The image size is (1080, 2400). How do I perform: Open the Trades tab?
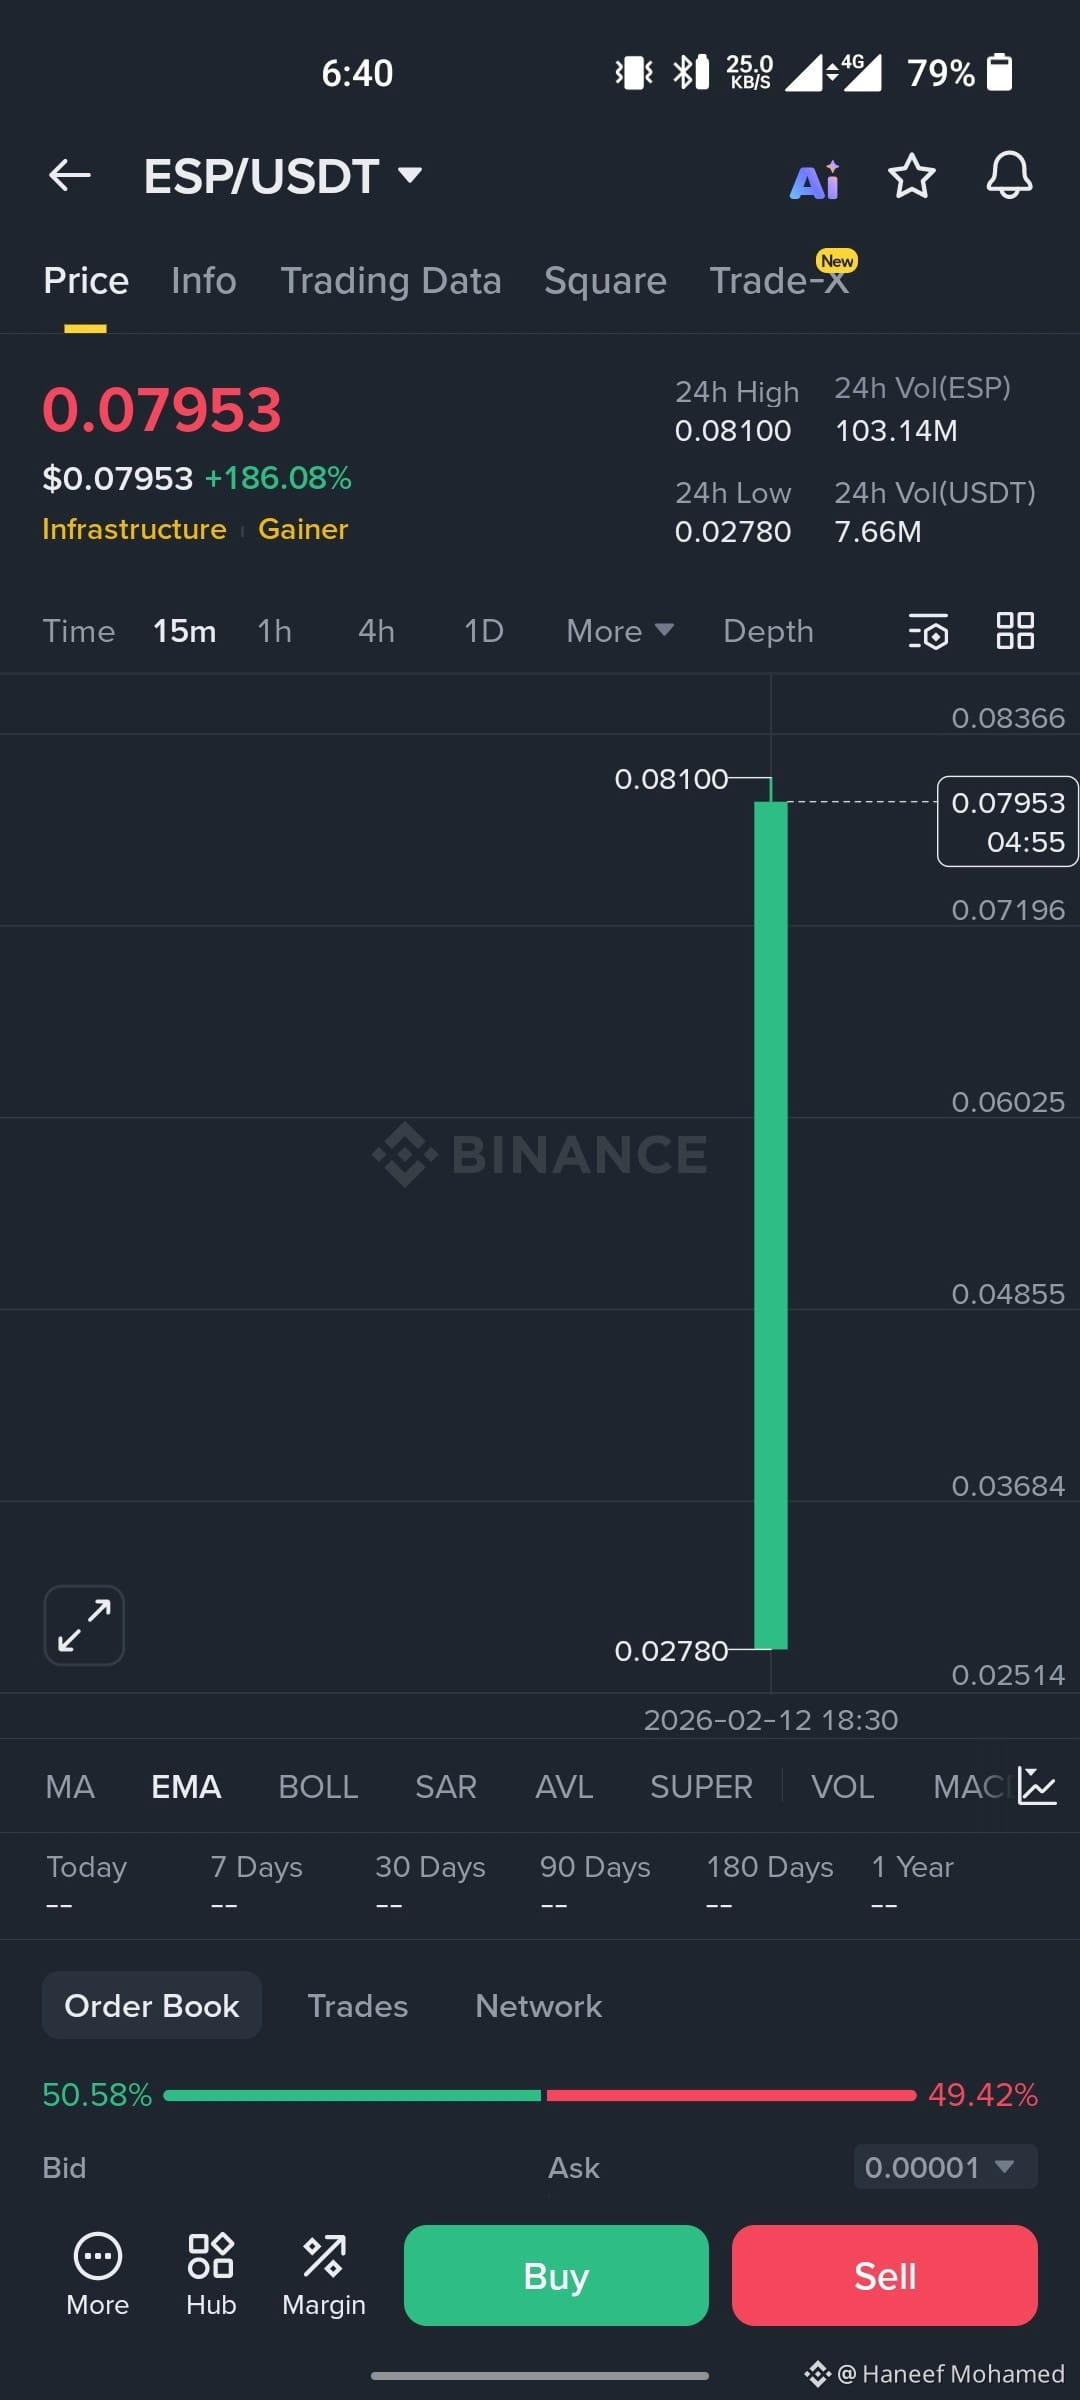(x=358, y=2005)
